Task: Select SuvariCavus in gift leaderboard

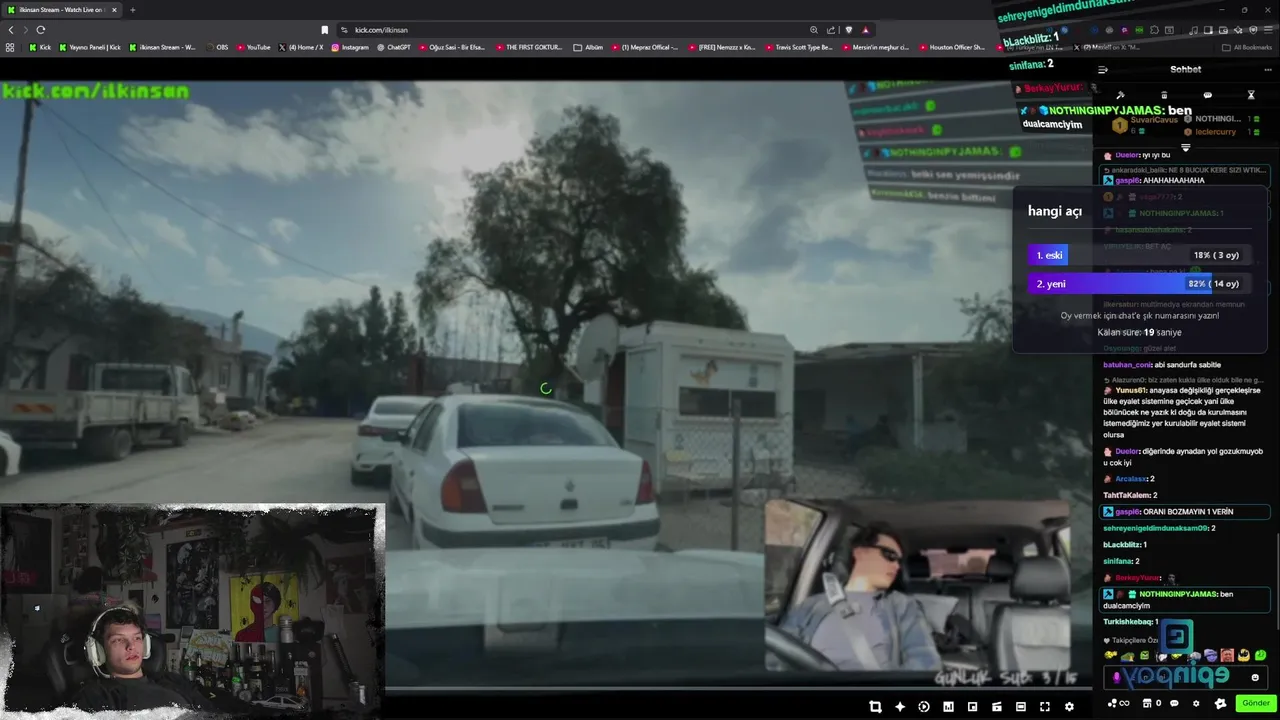Action: pyautogui.click(x=1155, y=120)
